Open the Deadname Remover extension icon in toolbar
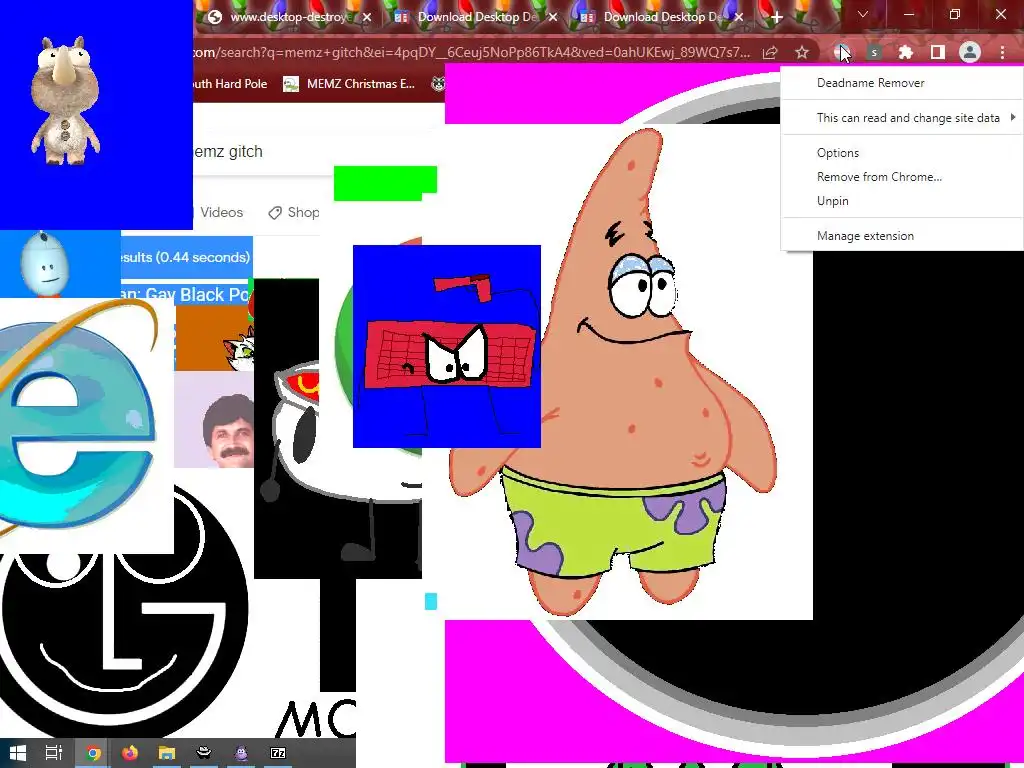1024x768 pixels. pyautogui.click(x=842, y=52)
